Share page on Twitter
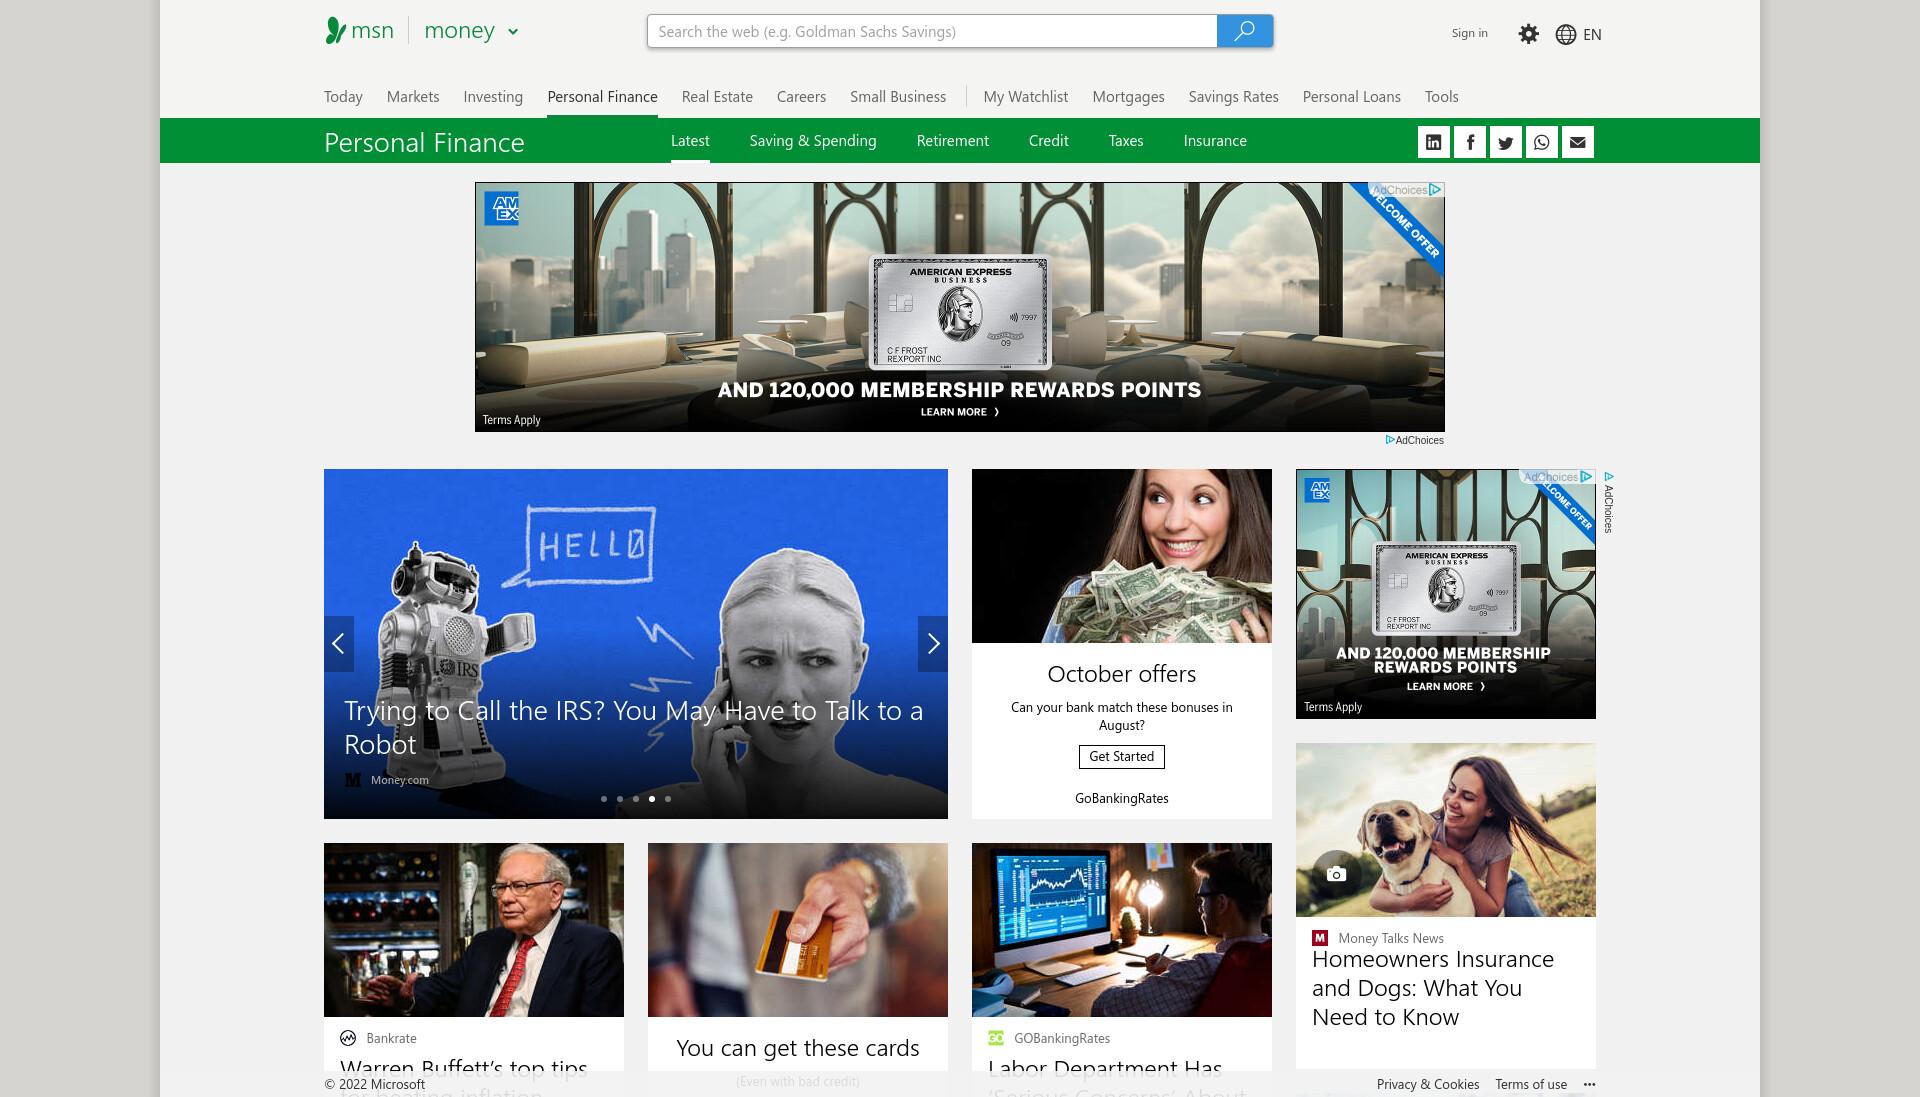 (1505, 142)
